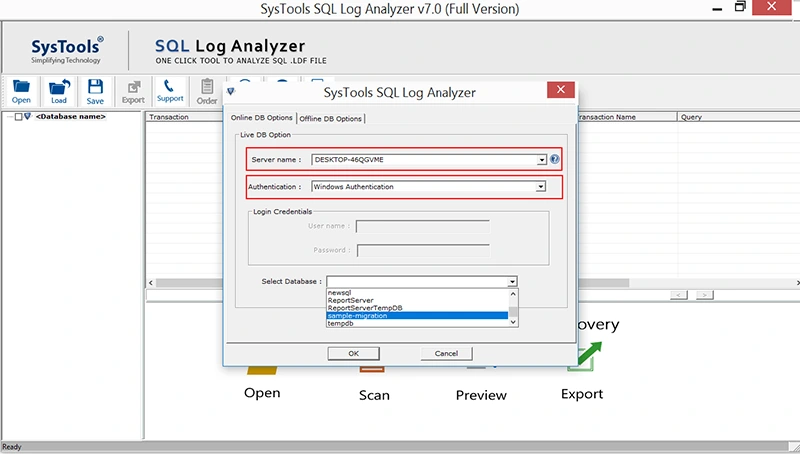The width and height of the screenshot is (800, 454).
Task: Click the database list scrollbar down arrow
Action: [x=513, y=322]
